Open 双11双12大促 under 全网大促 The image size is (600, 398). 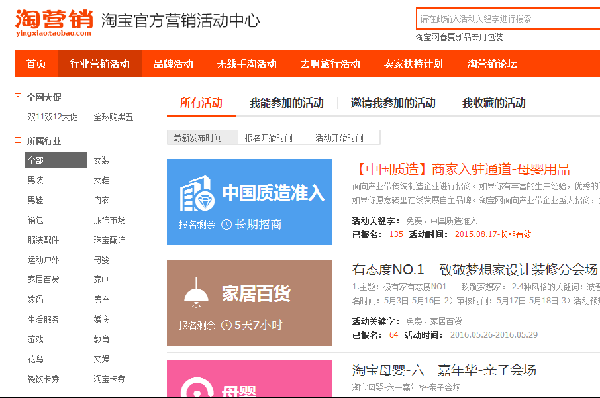[52, 117]
